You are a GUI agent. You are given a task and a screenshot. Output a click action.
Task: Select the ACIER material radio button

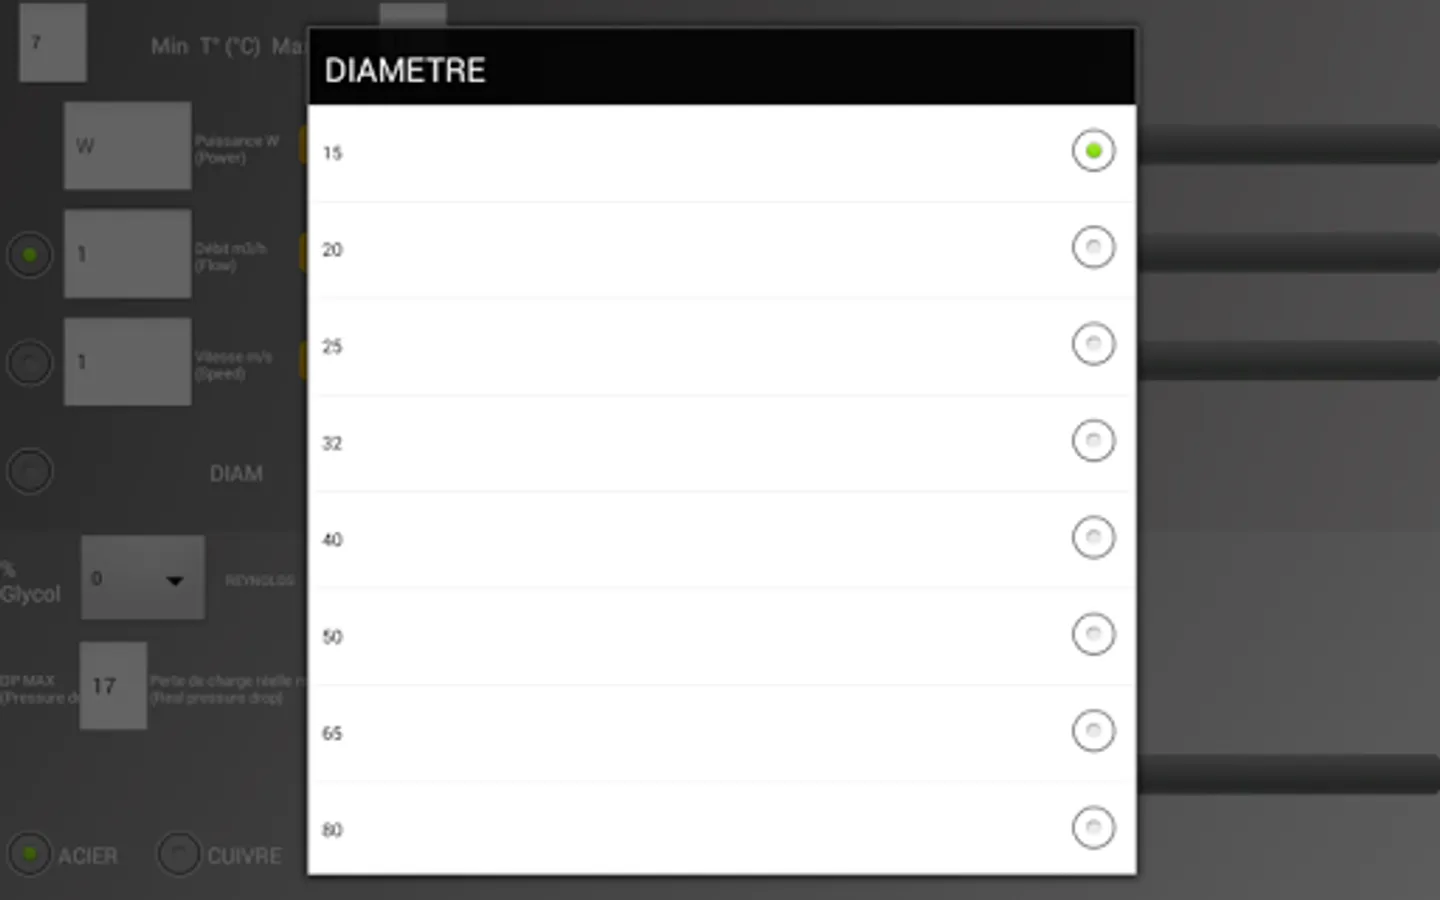coord(30,855)
